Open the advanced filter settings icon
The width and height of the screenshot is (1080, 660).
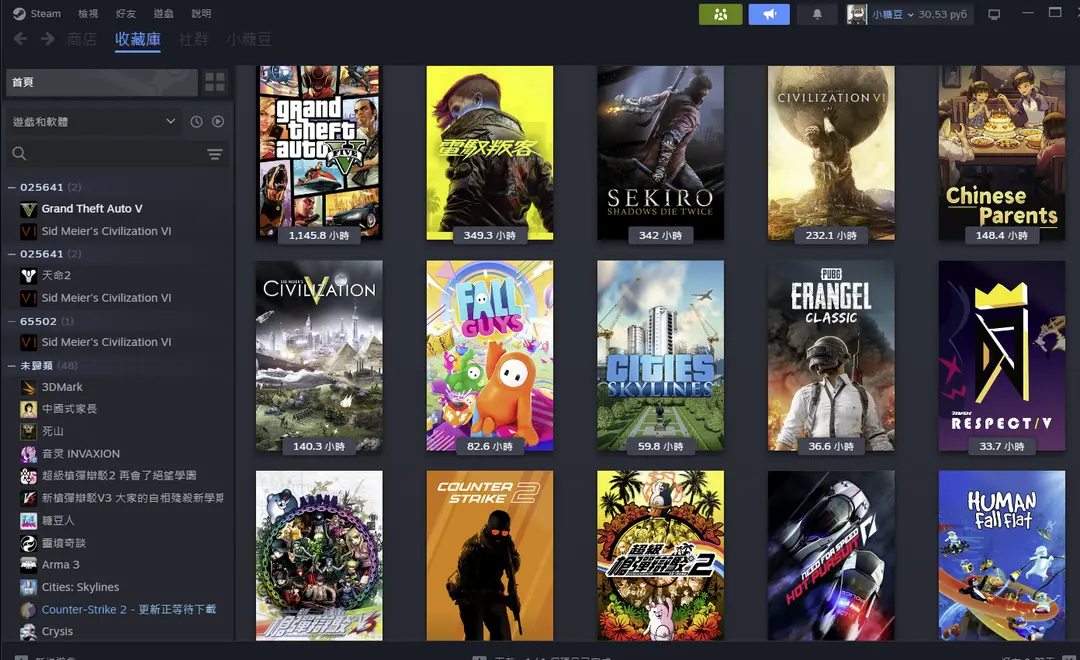click(215, 154)
